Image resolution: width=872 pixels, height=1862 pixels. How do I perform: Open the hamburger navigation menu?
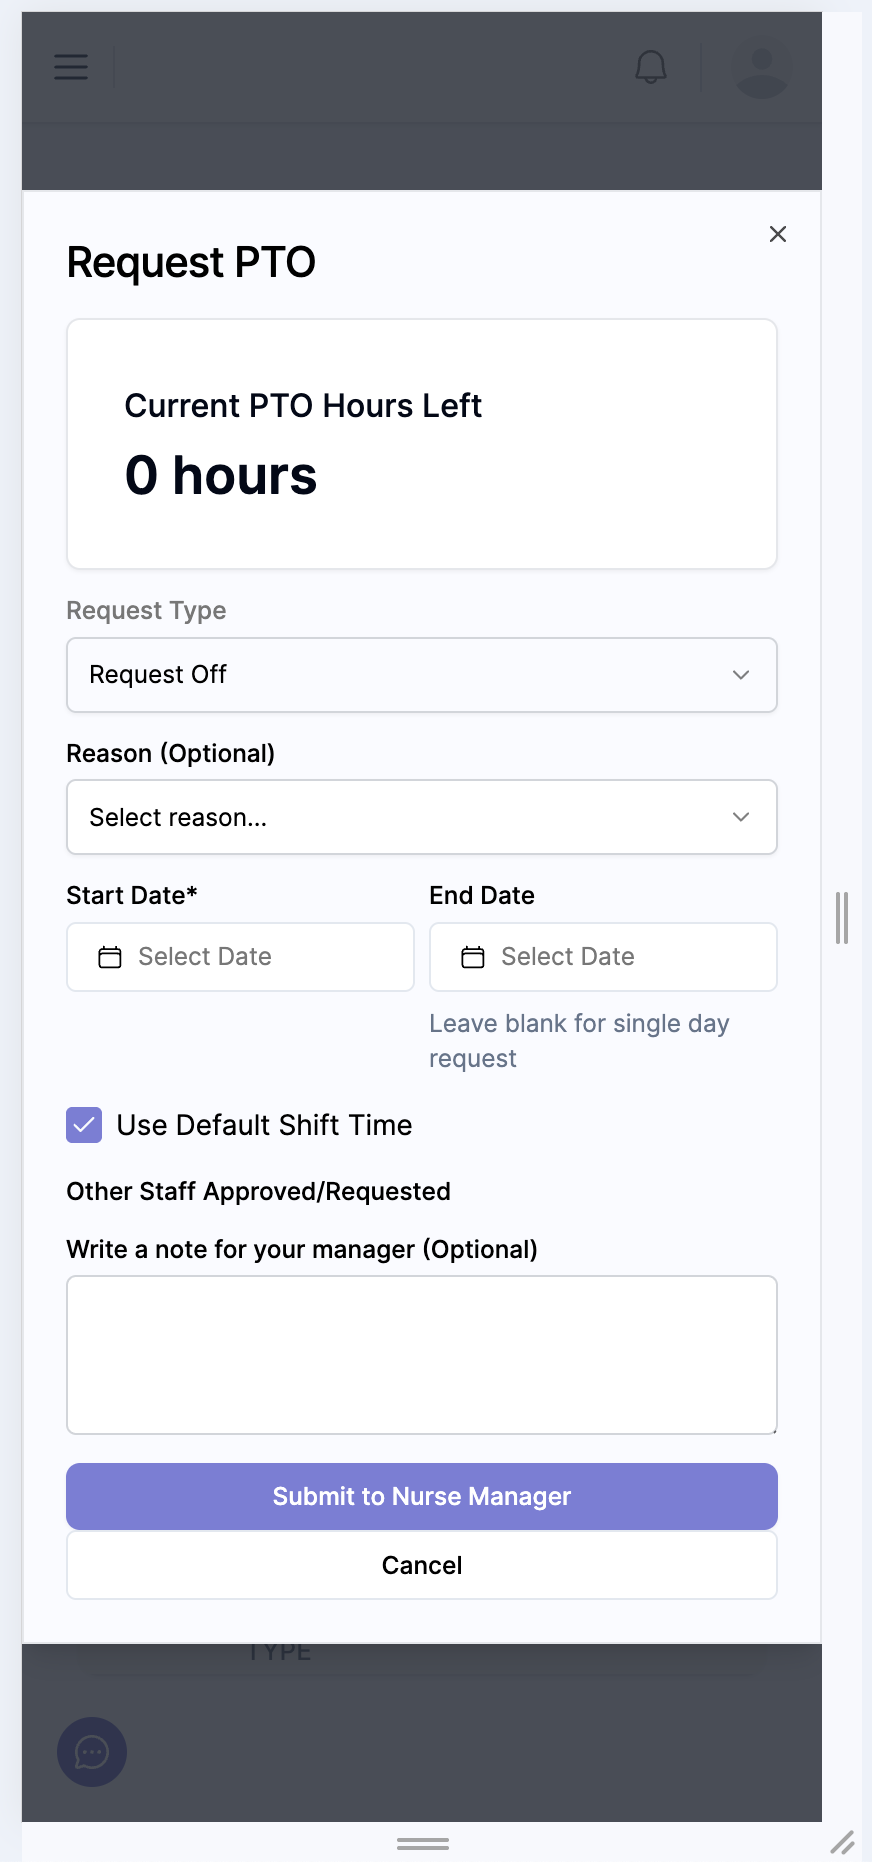(71, 67)
